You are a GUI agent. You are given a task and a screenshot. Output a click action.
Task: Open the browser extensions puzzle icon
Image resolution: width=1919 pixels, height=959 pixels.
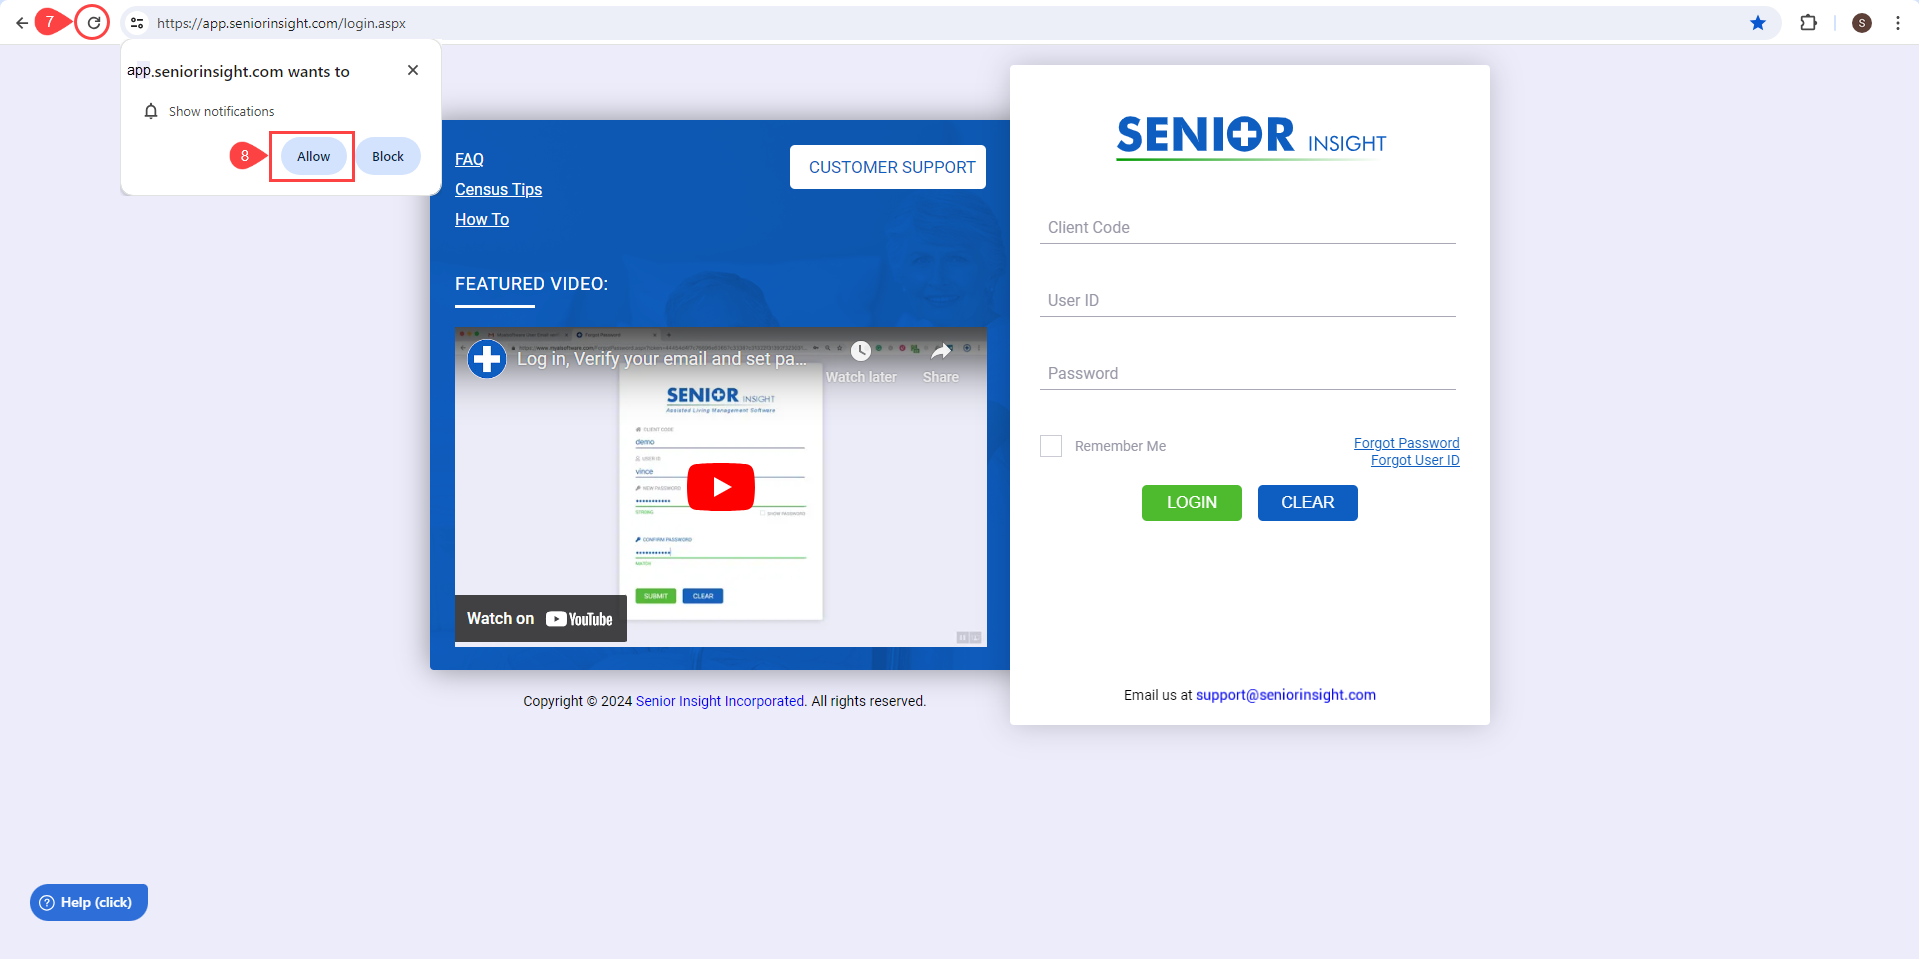pyautogui.click(x=1808, y=23)
